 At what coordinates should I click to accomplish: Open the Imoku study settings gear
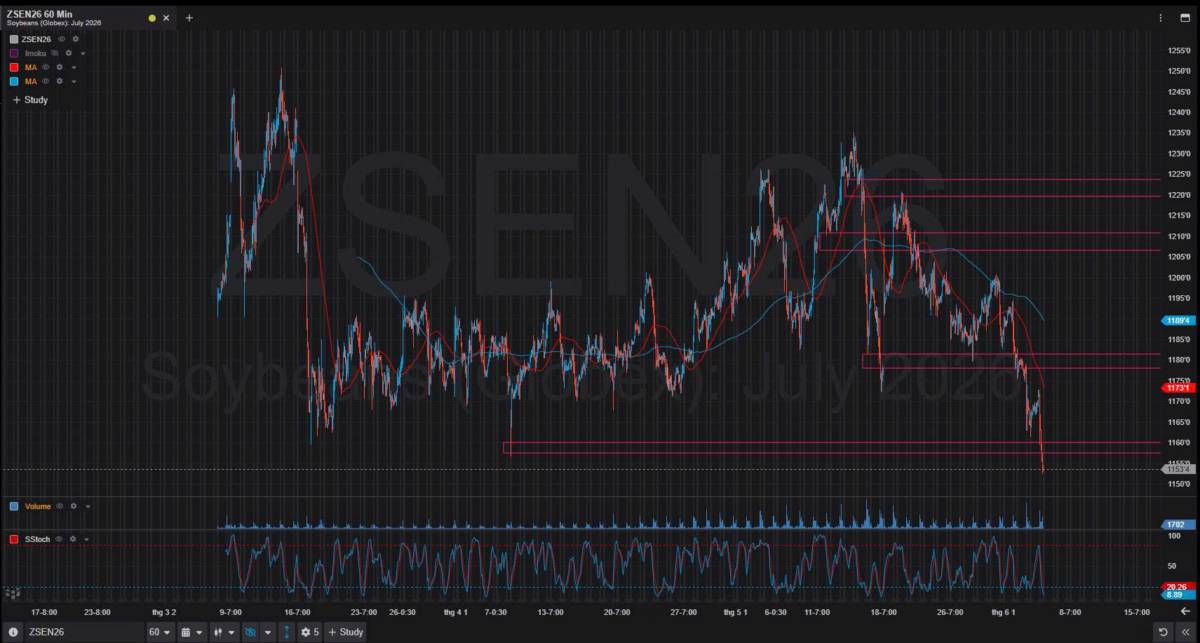pyautogui.click(x=69, y=53)
